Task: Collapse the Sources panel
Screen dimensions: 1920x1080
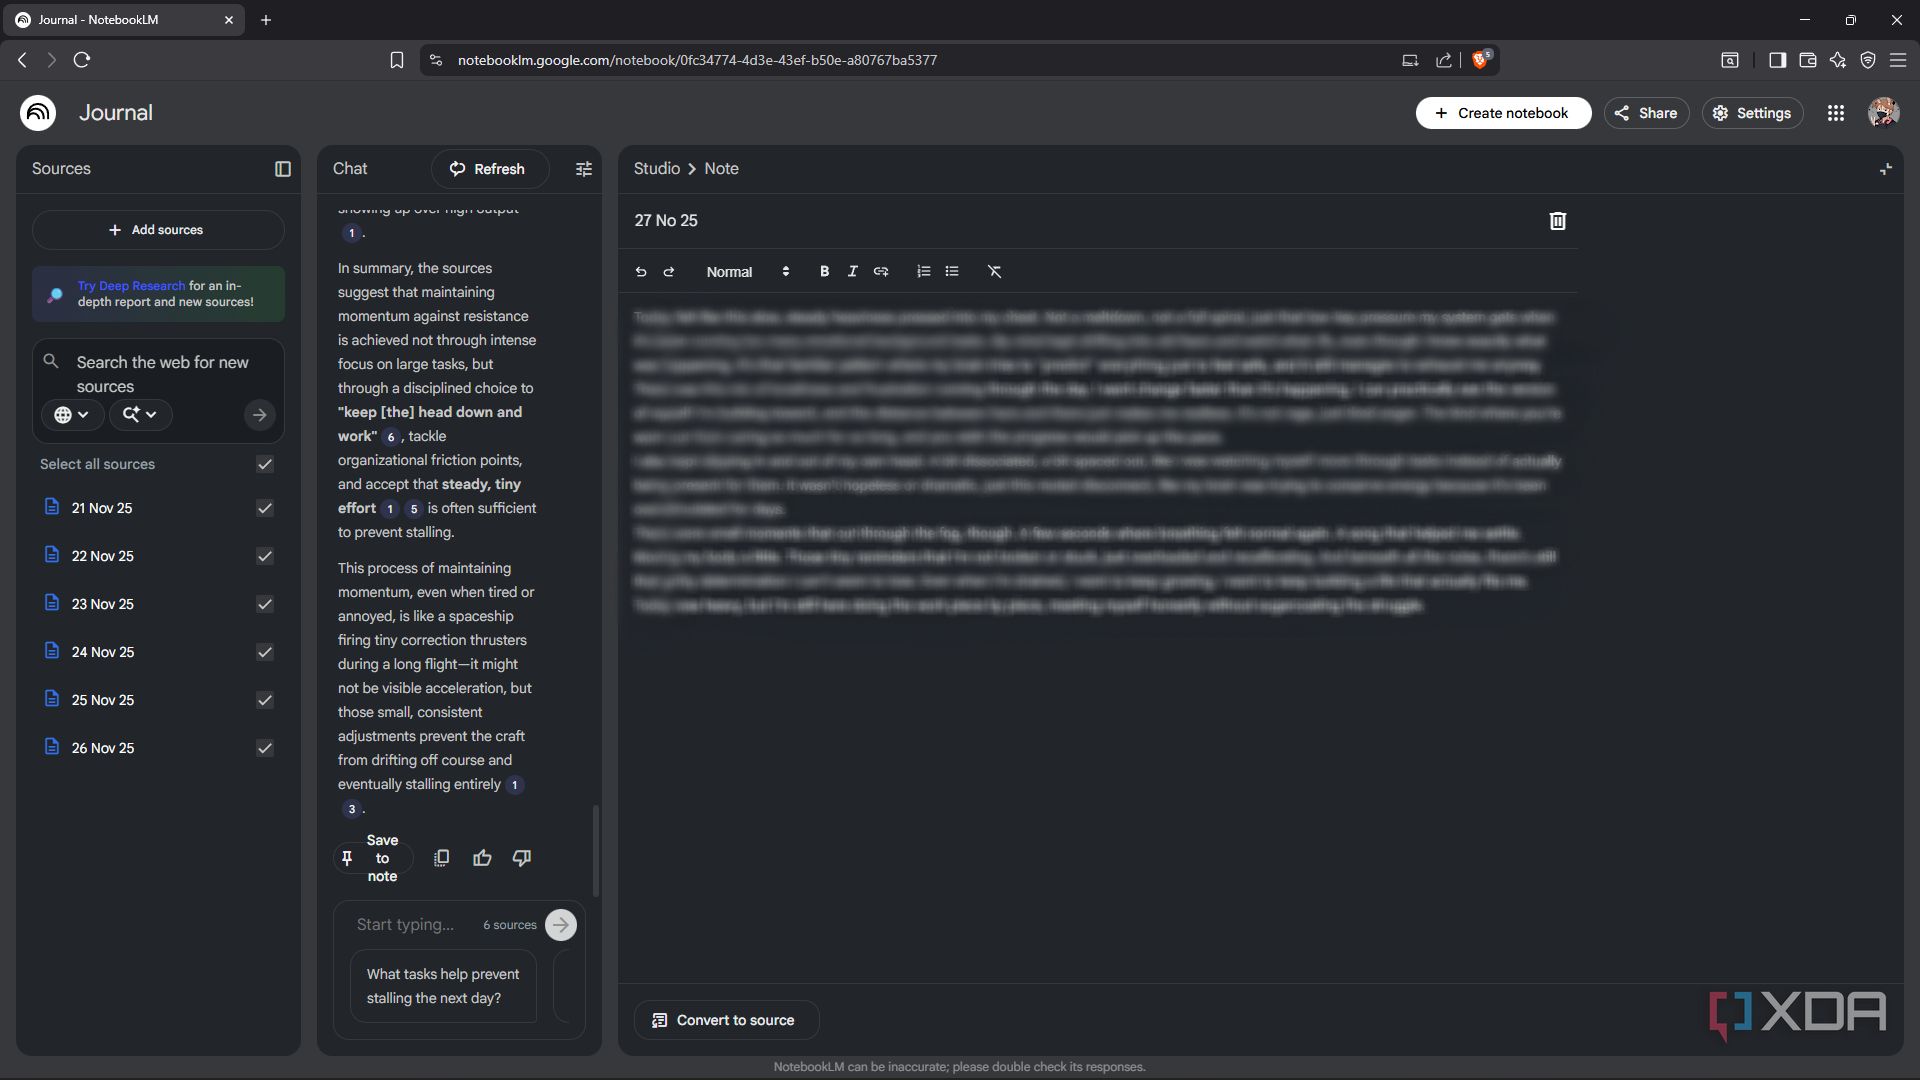Action: pyautogui.click(x=283, y=169)
